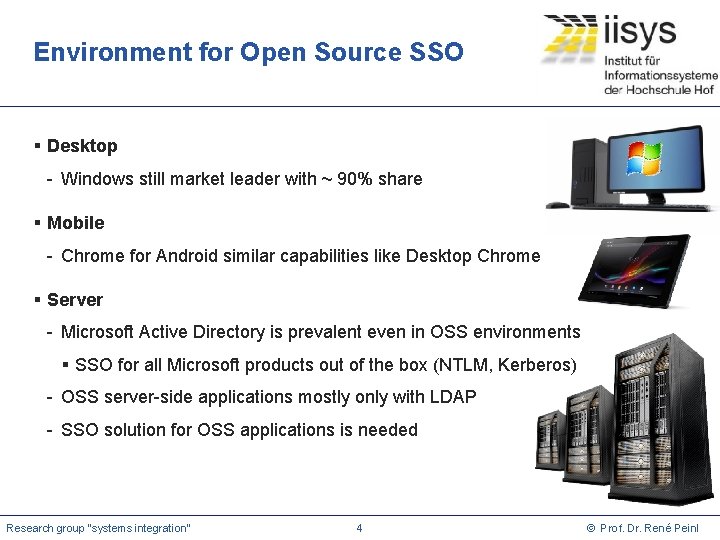
Task: Click the server racks image
Action: (625, 419)
